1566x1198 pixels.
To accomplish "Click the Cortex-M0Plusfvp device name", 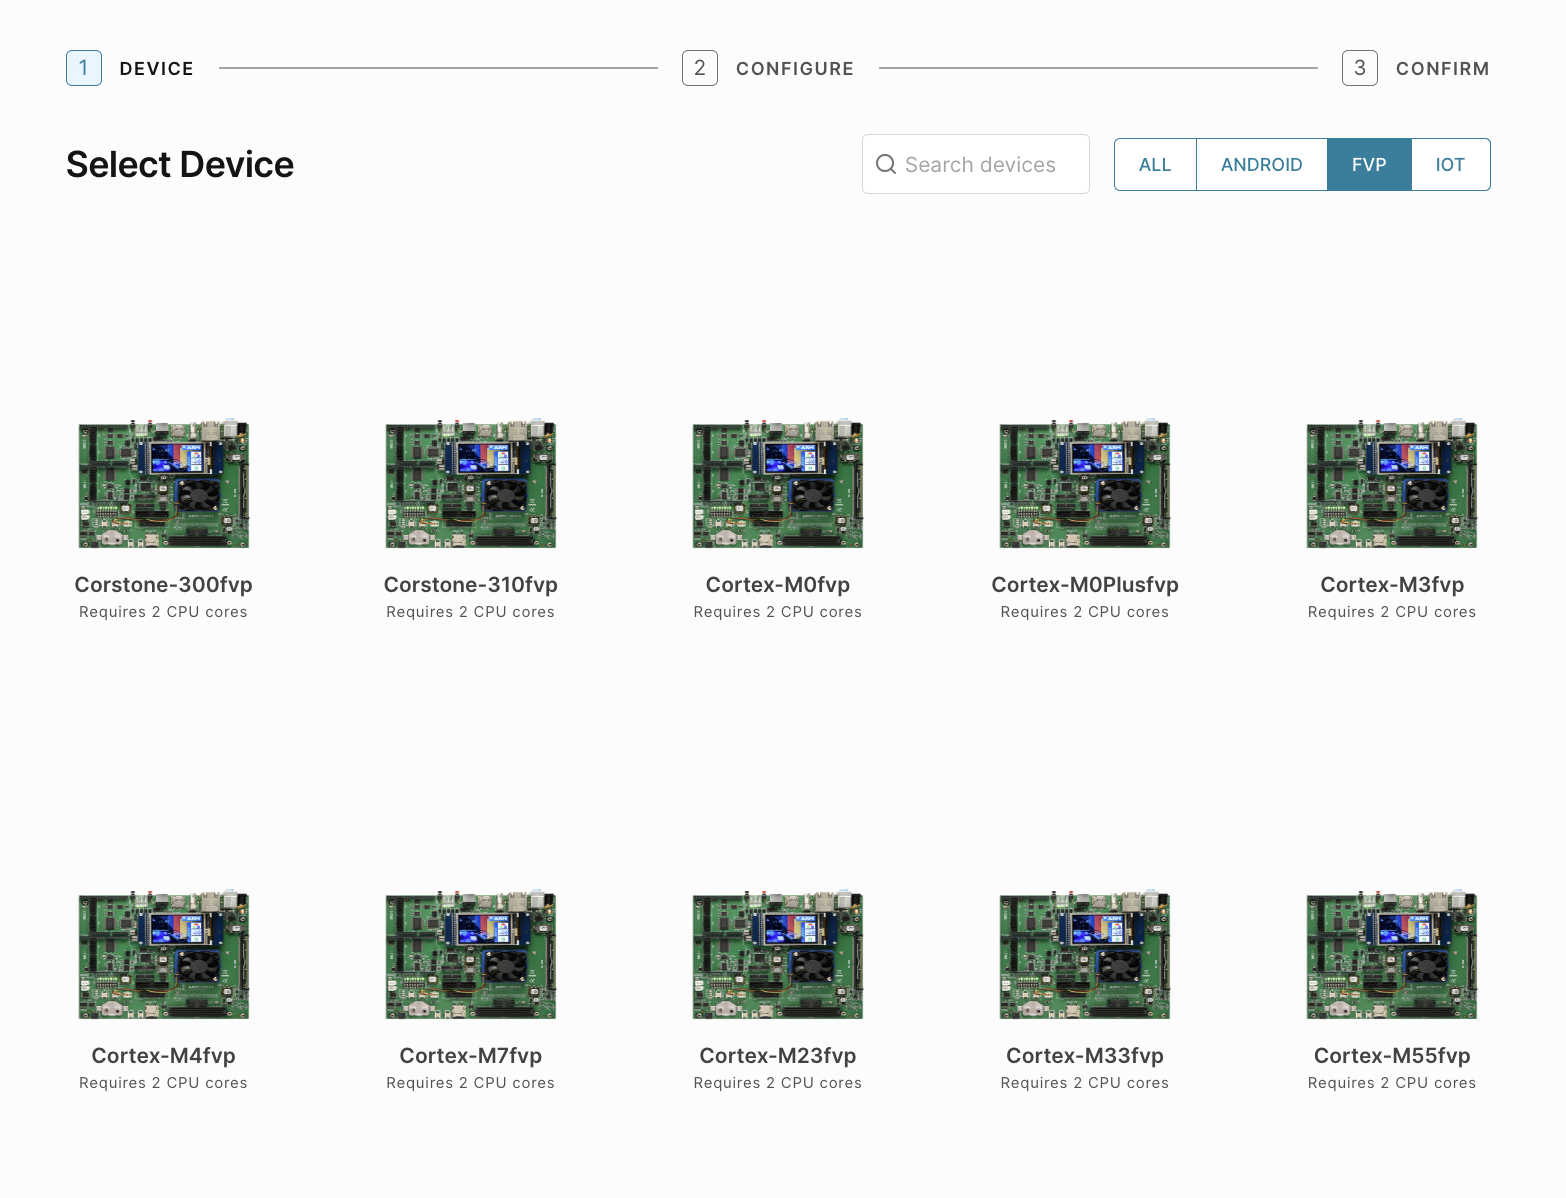I will click(x=1085, y=585).
